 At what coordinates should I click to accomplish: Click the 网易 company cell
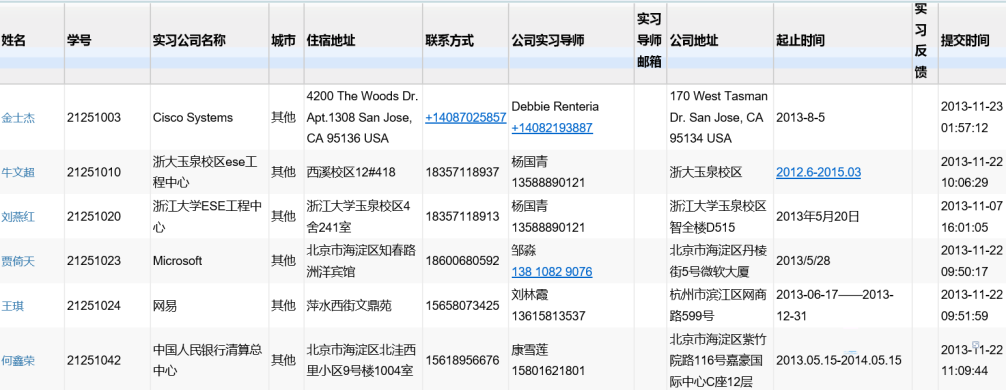pos(165,306)
